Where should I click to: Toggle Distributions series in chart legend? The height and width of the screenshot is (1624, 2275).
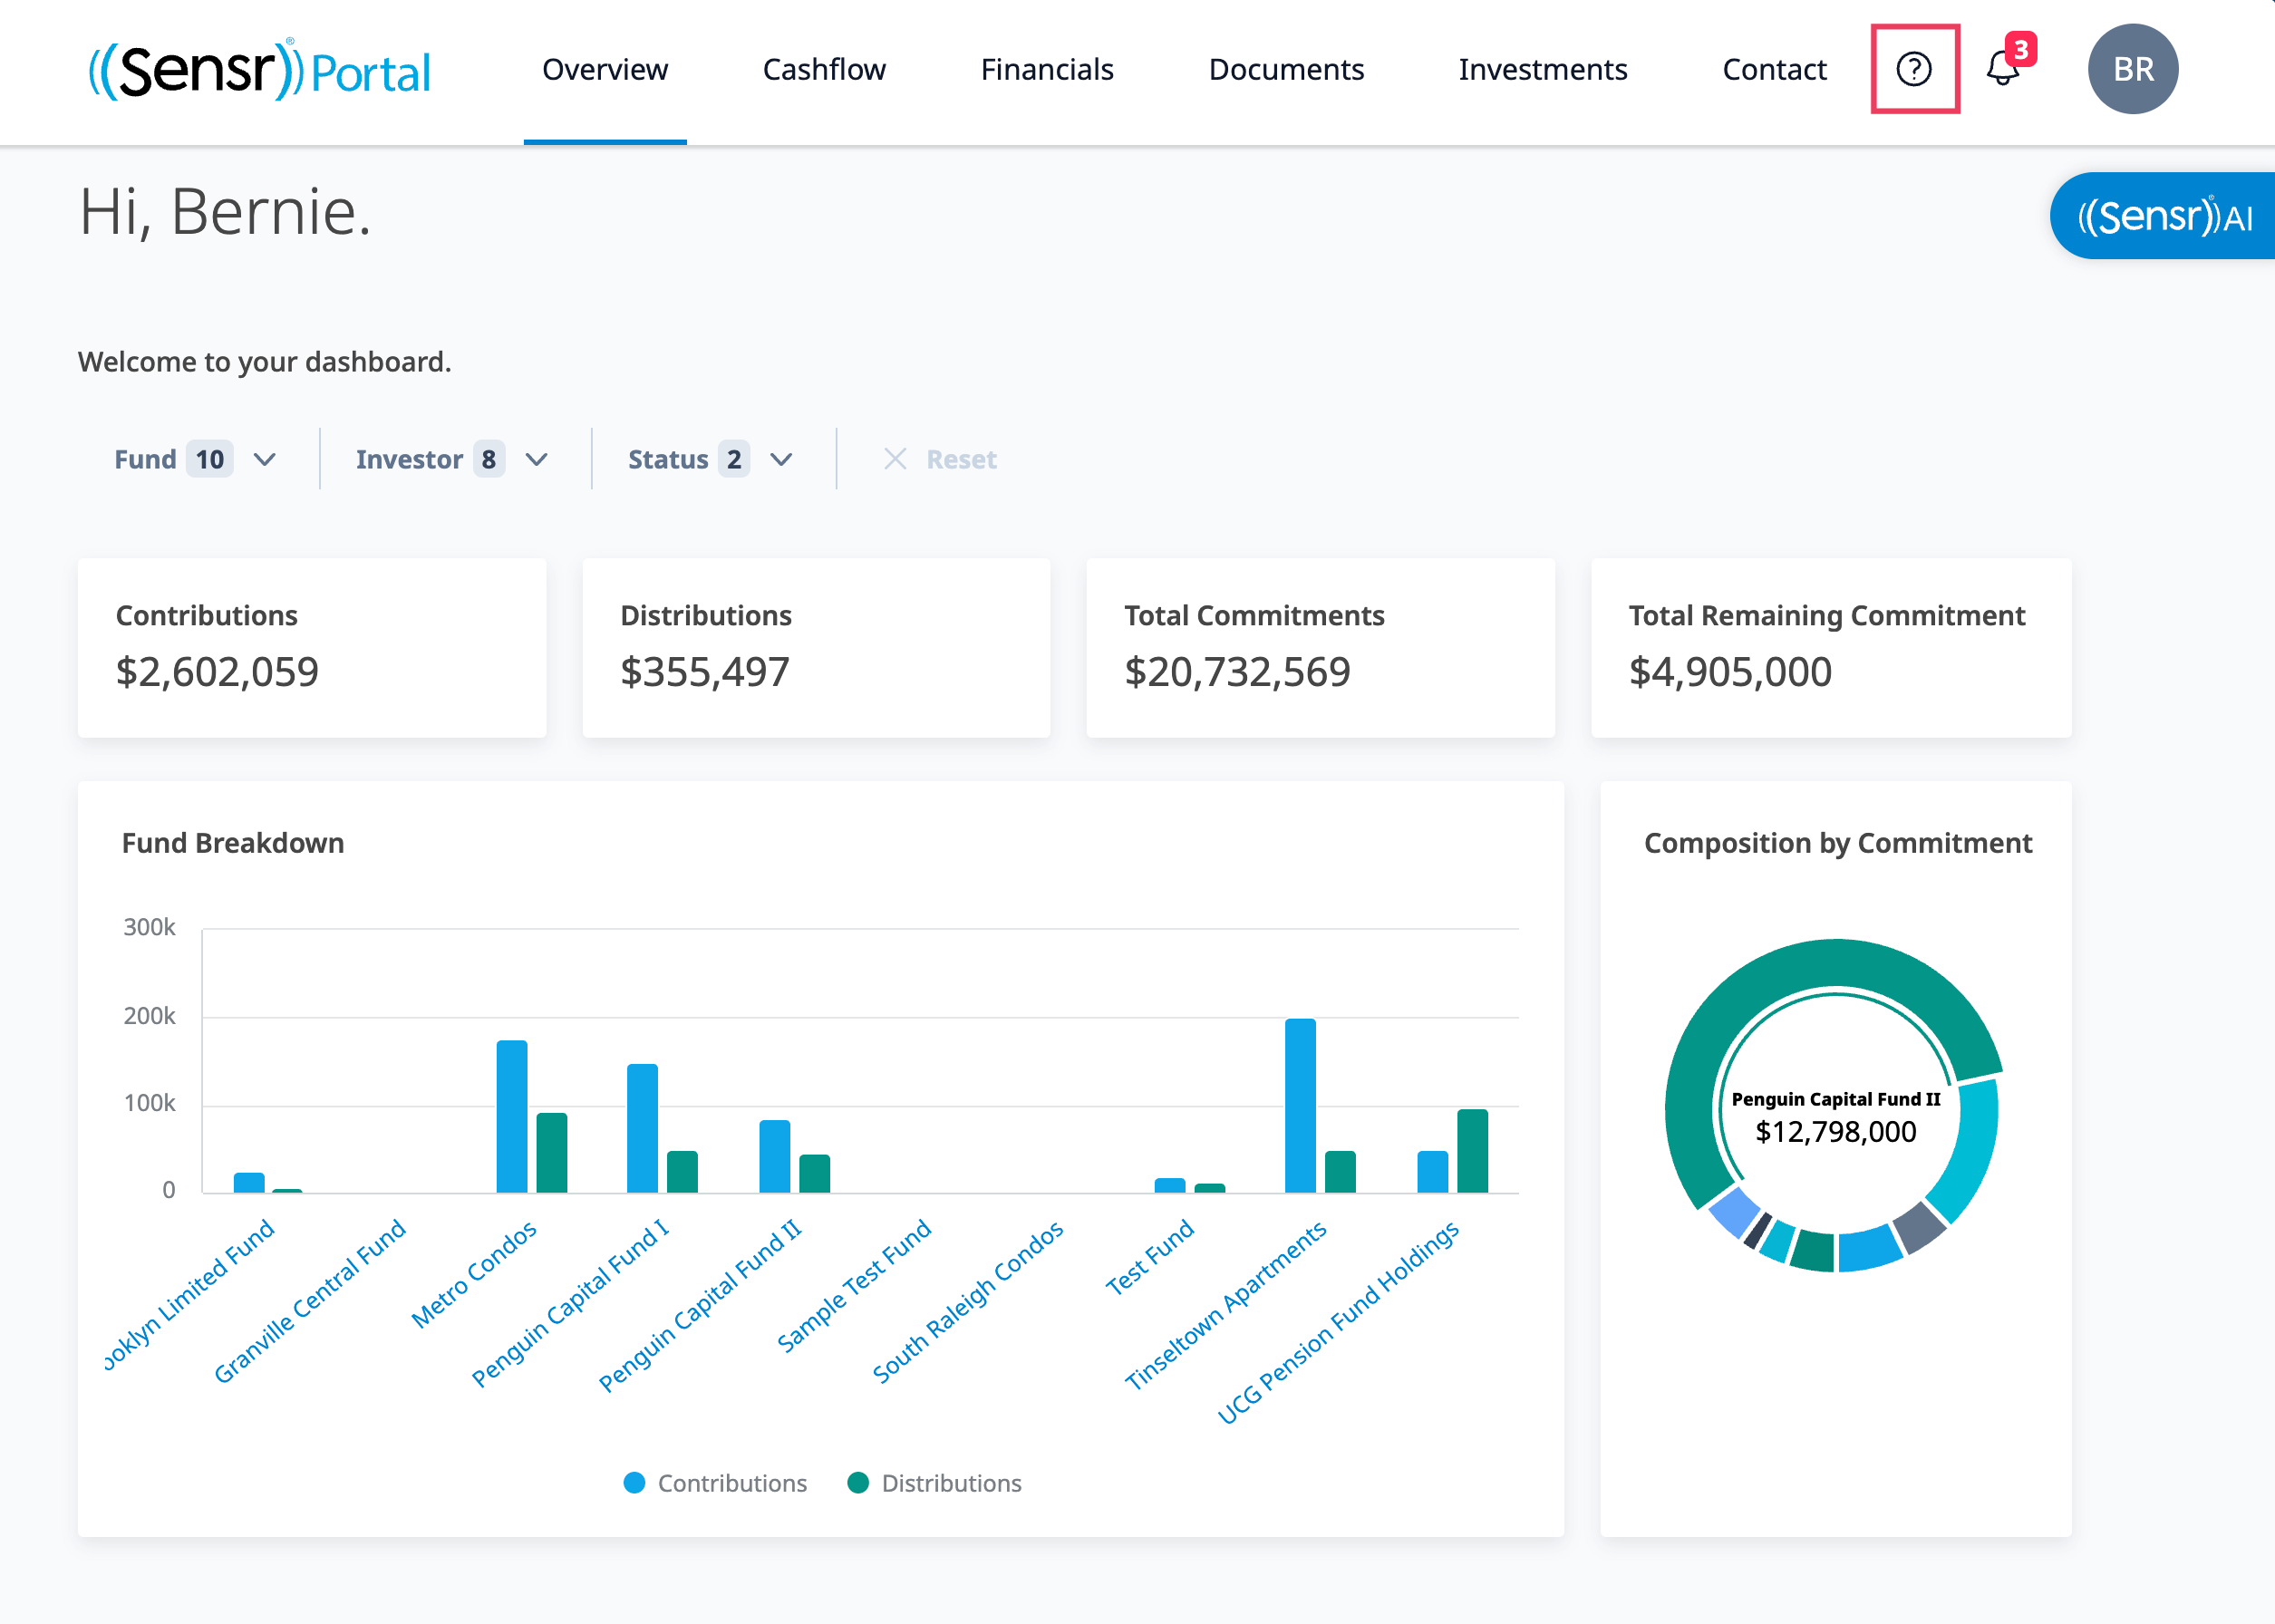934,1483
